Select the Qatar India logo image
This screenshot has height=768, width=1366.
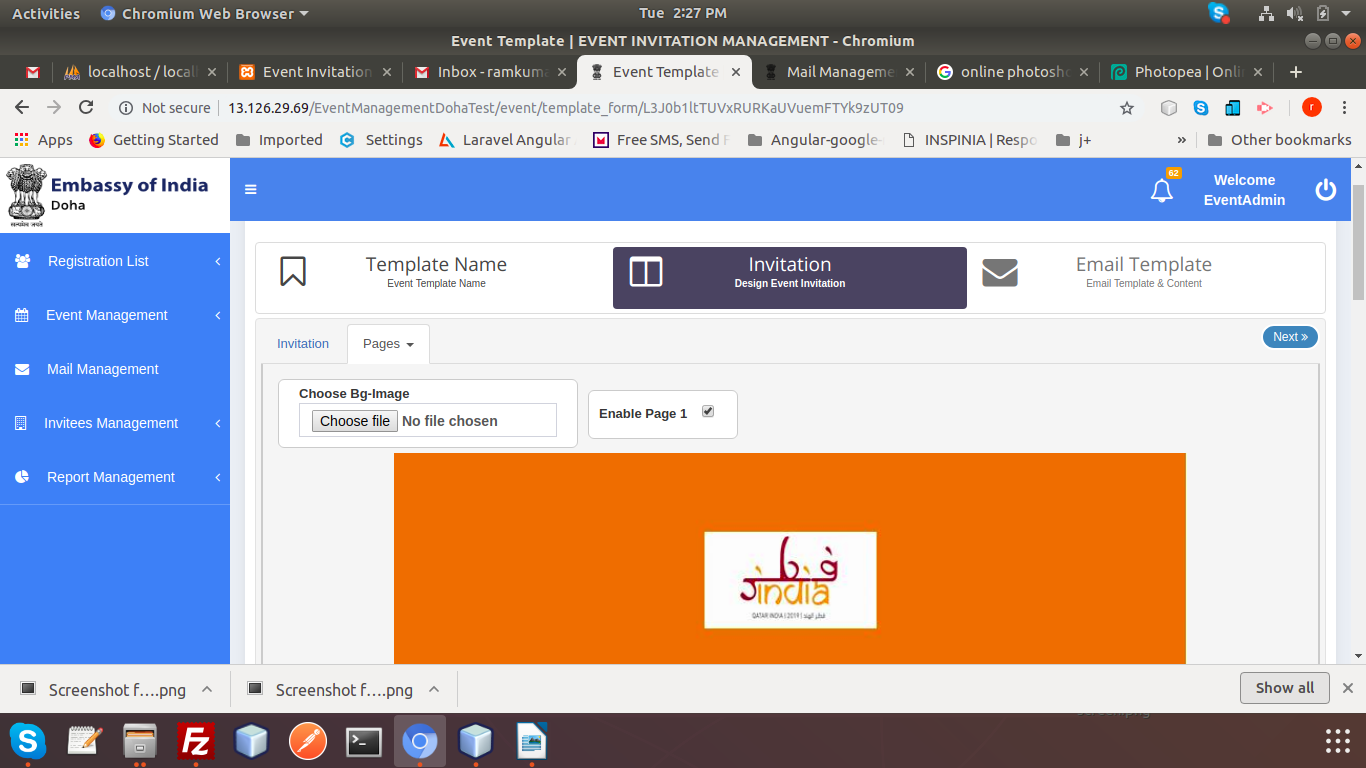coord(790,580)
